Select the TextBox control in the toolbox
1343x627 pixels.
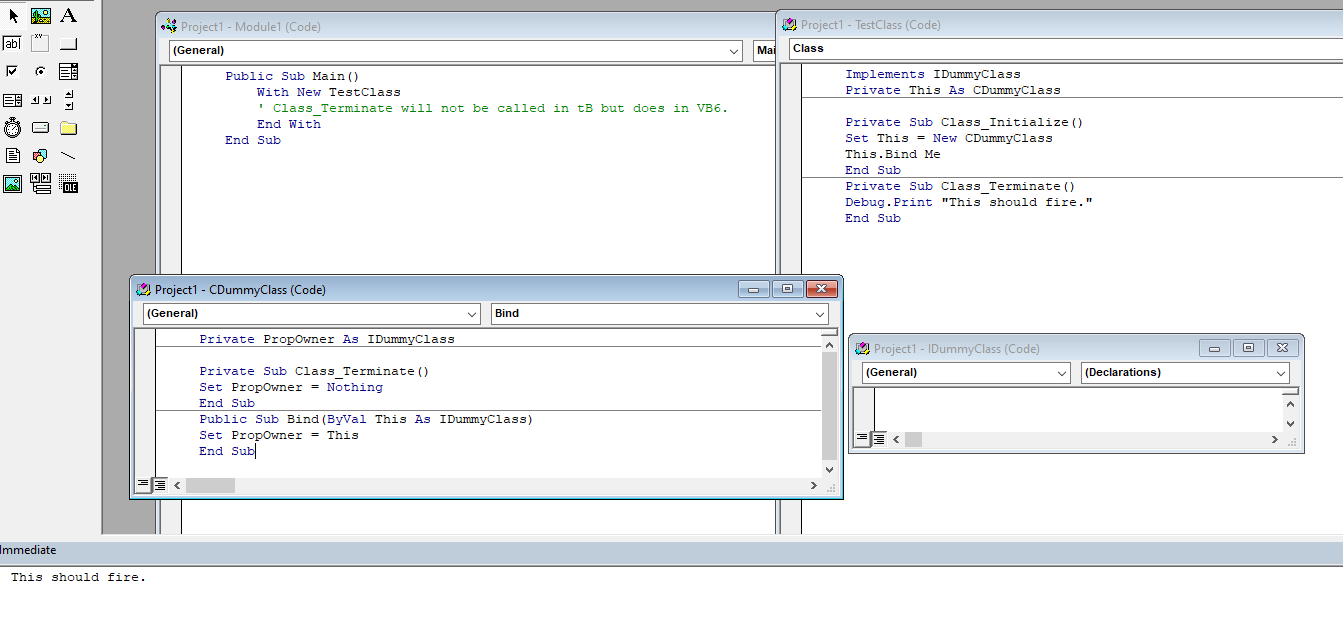pos(13,43)
